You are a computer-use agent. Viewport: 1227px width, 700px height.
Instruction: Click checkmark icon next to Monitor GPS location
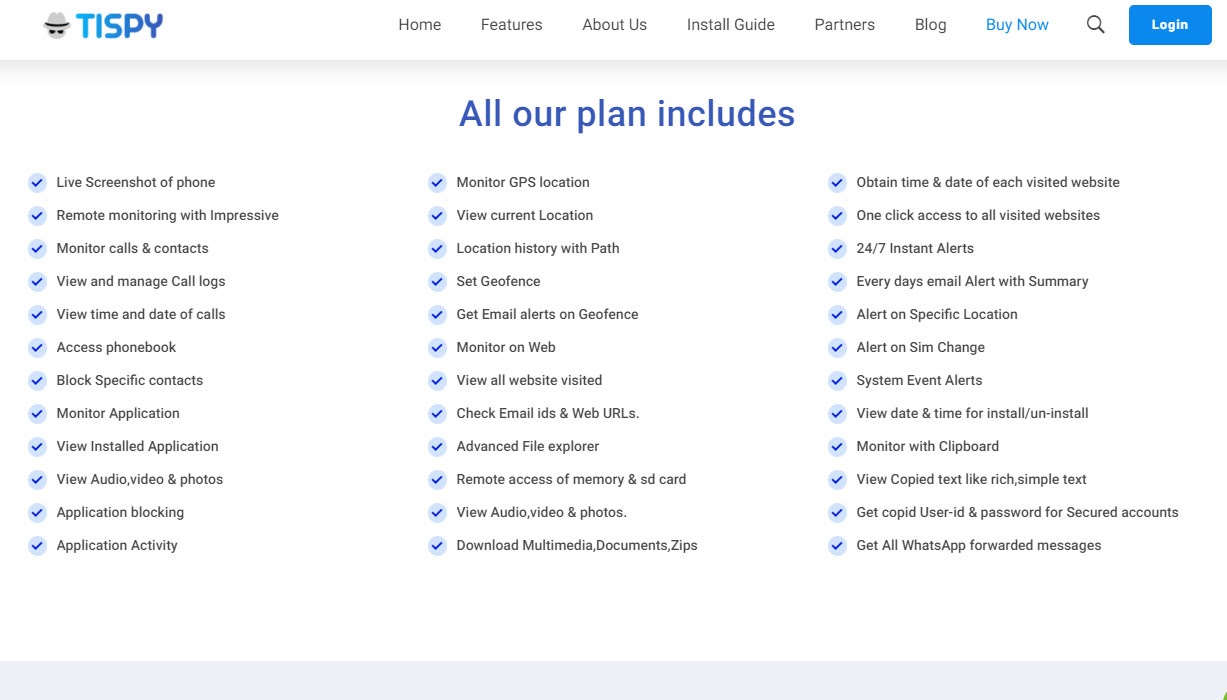[437, 182]
